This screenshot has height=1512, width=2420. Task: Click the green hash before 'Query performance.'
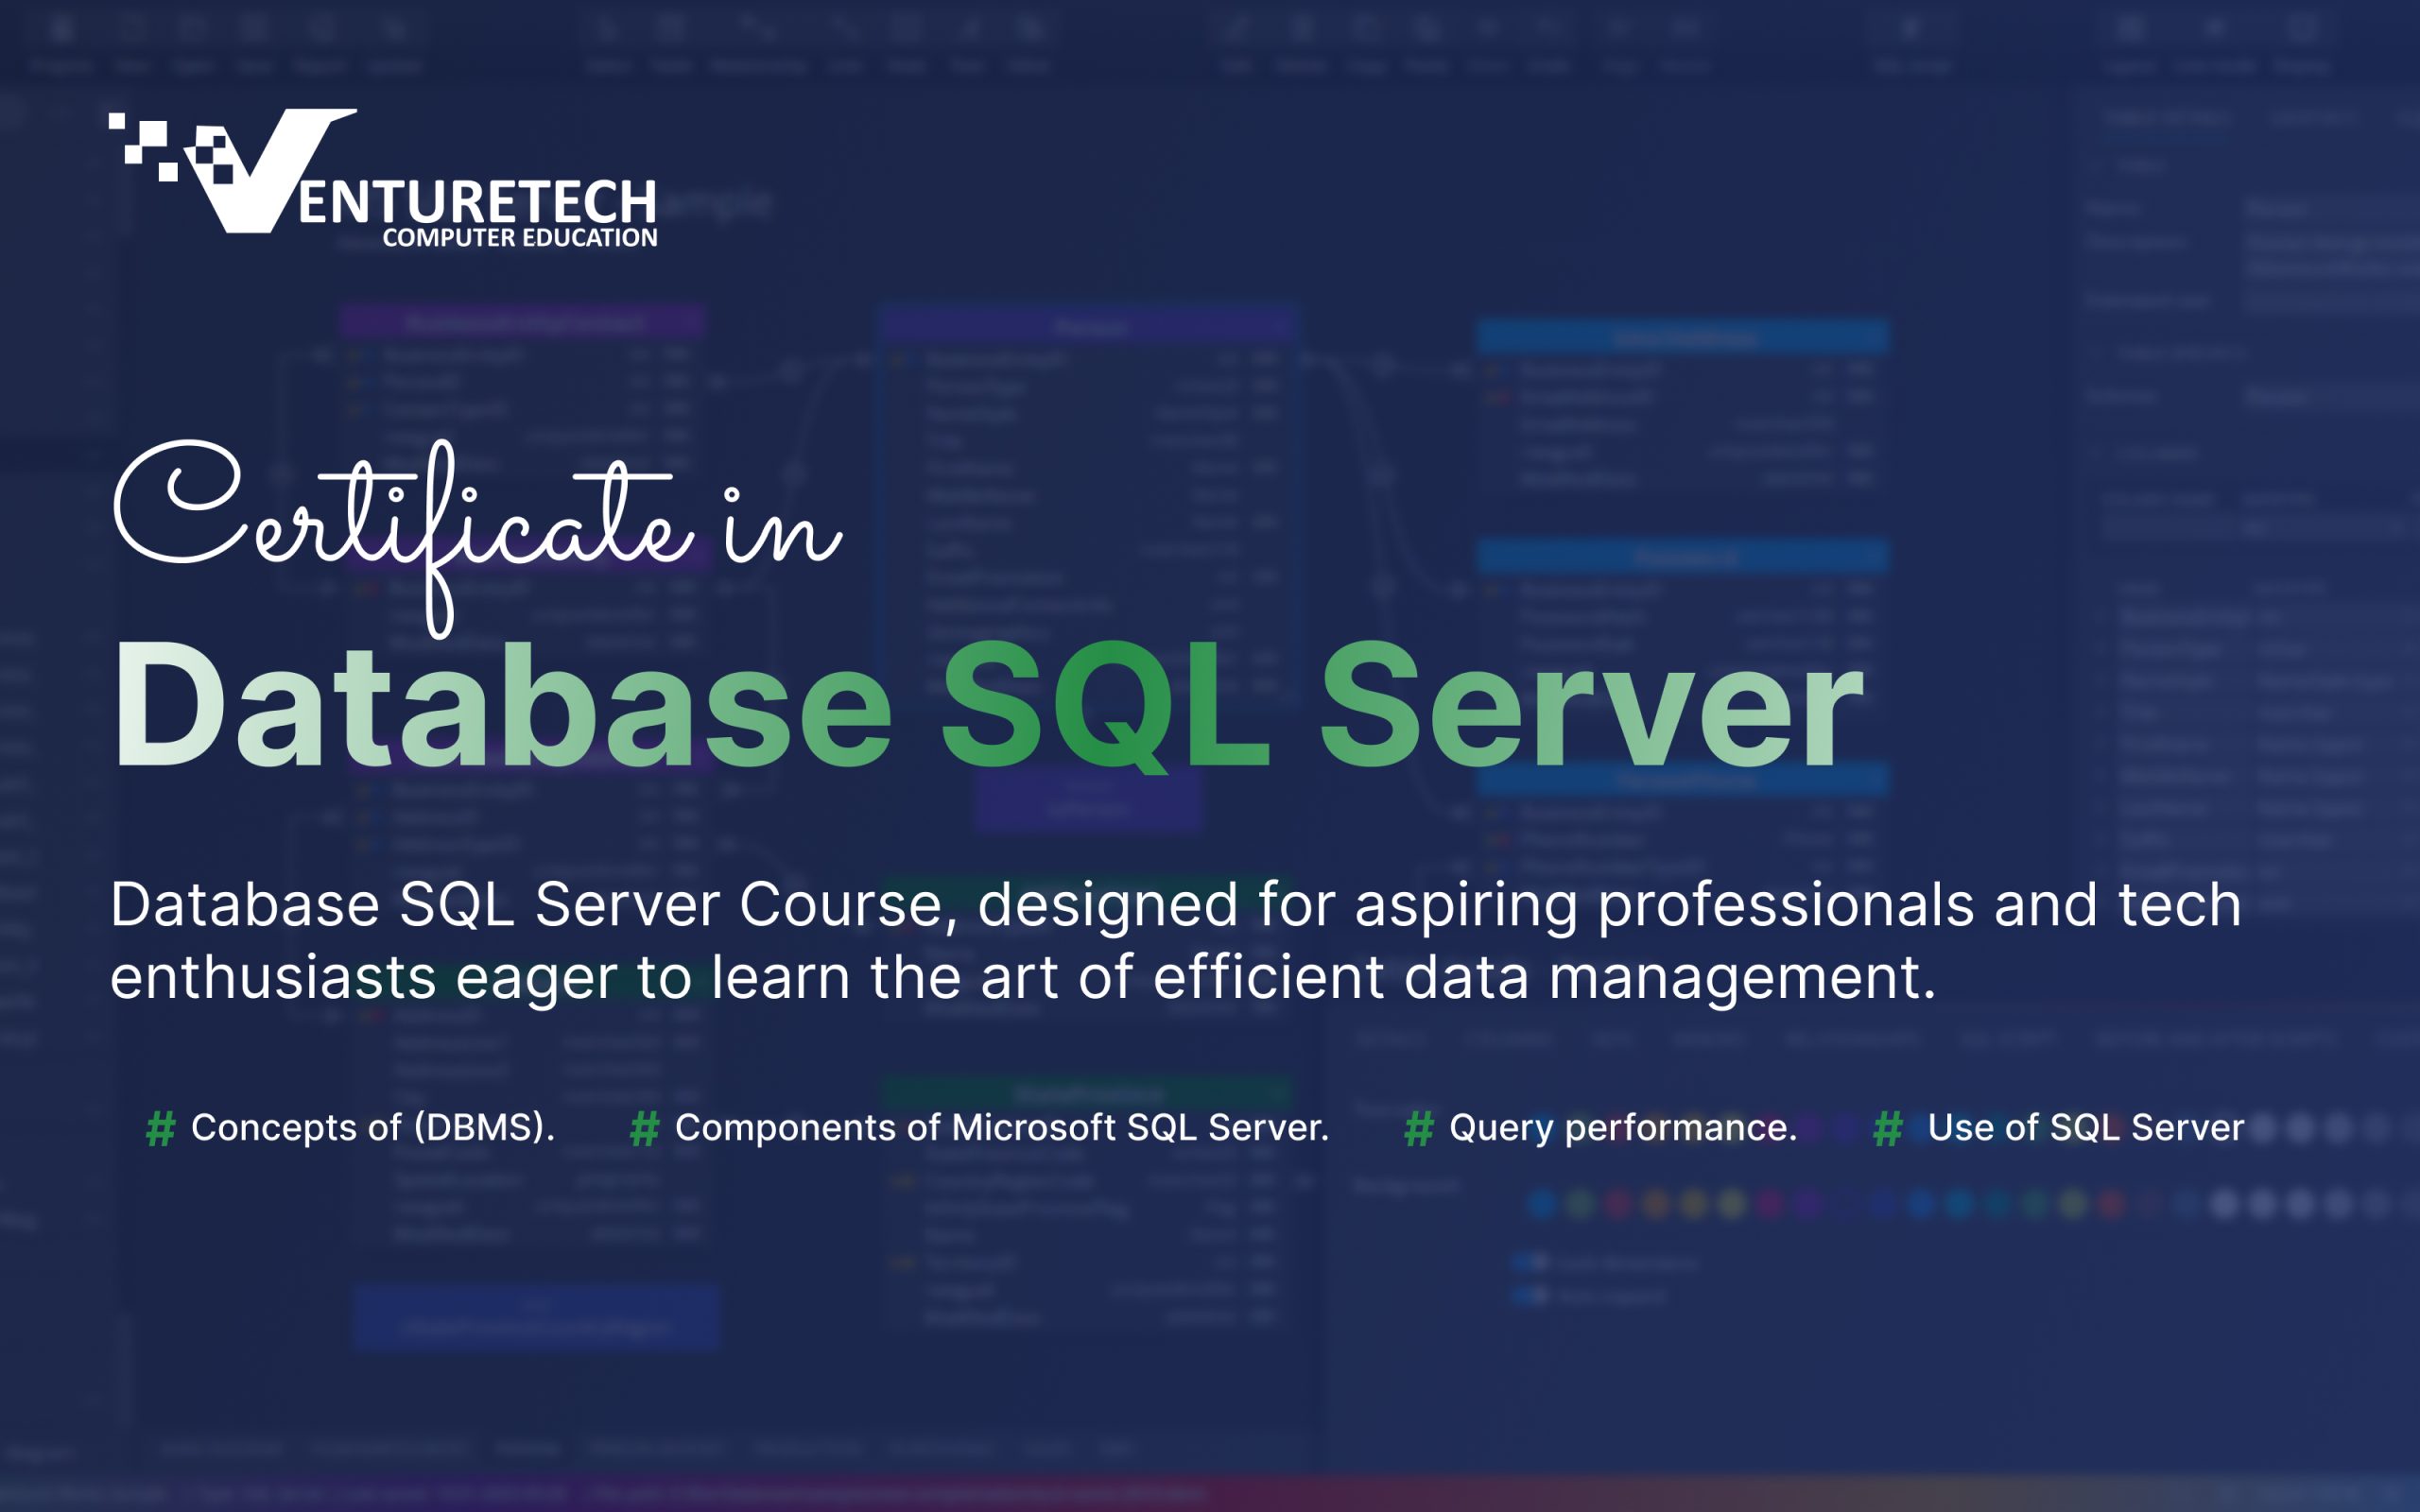pos(1419,1129)
